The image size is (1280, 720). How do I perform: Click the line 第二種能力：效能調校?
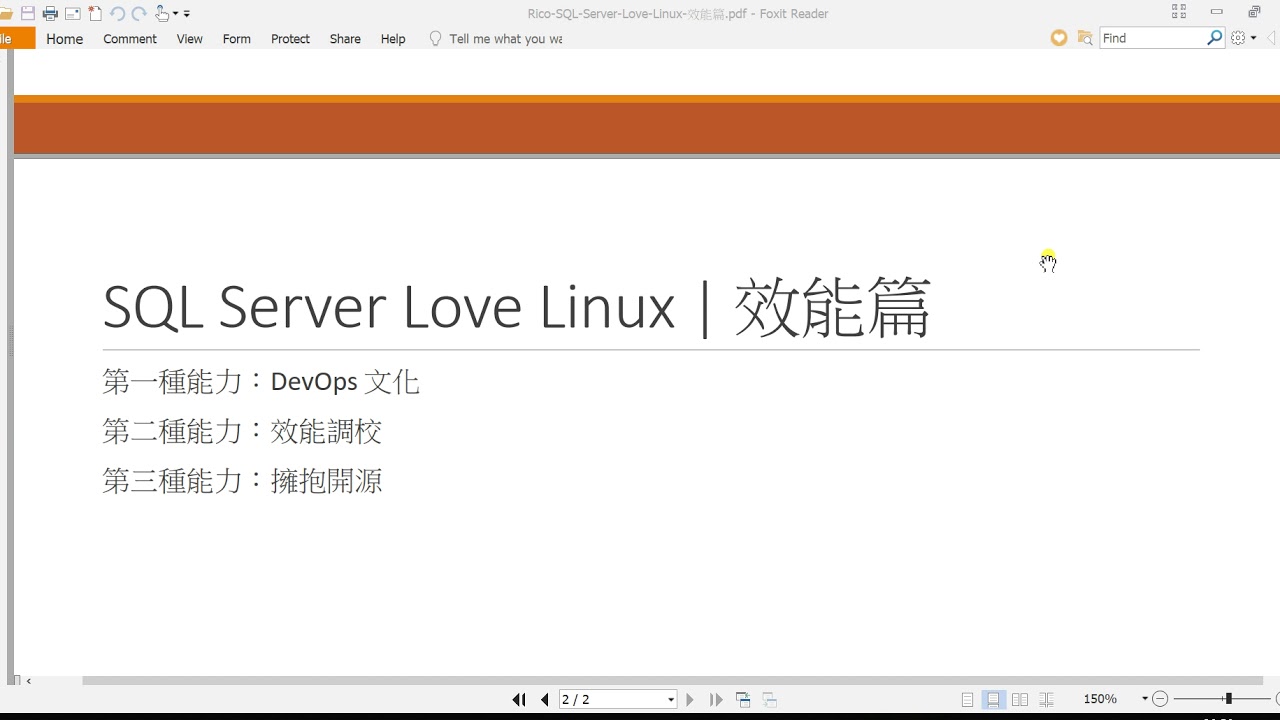242,431
